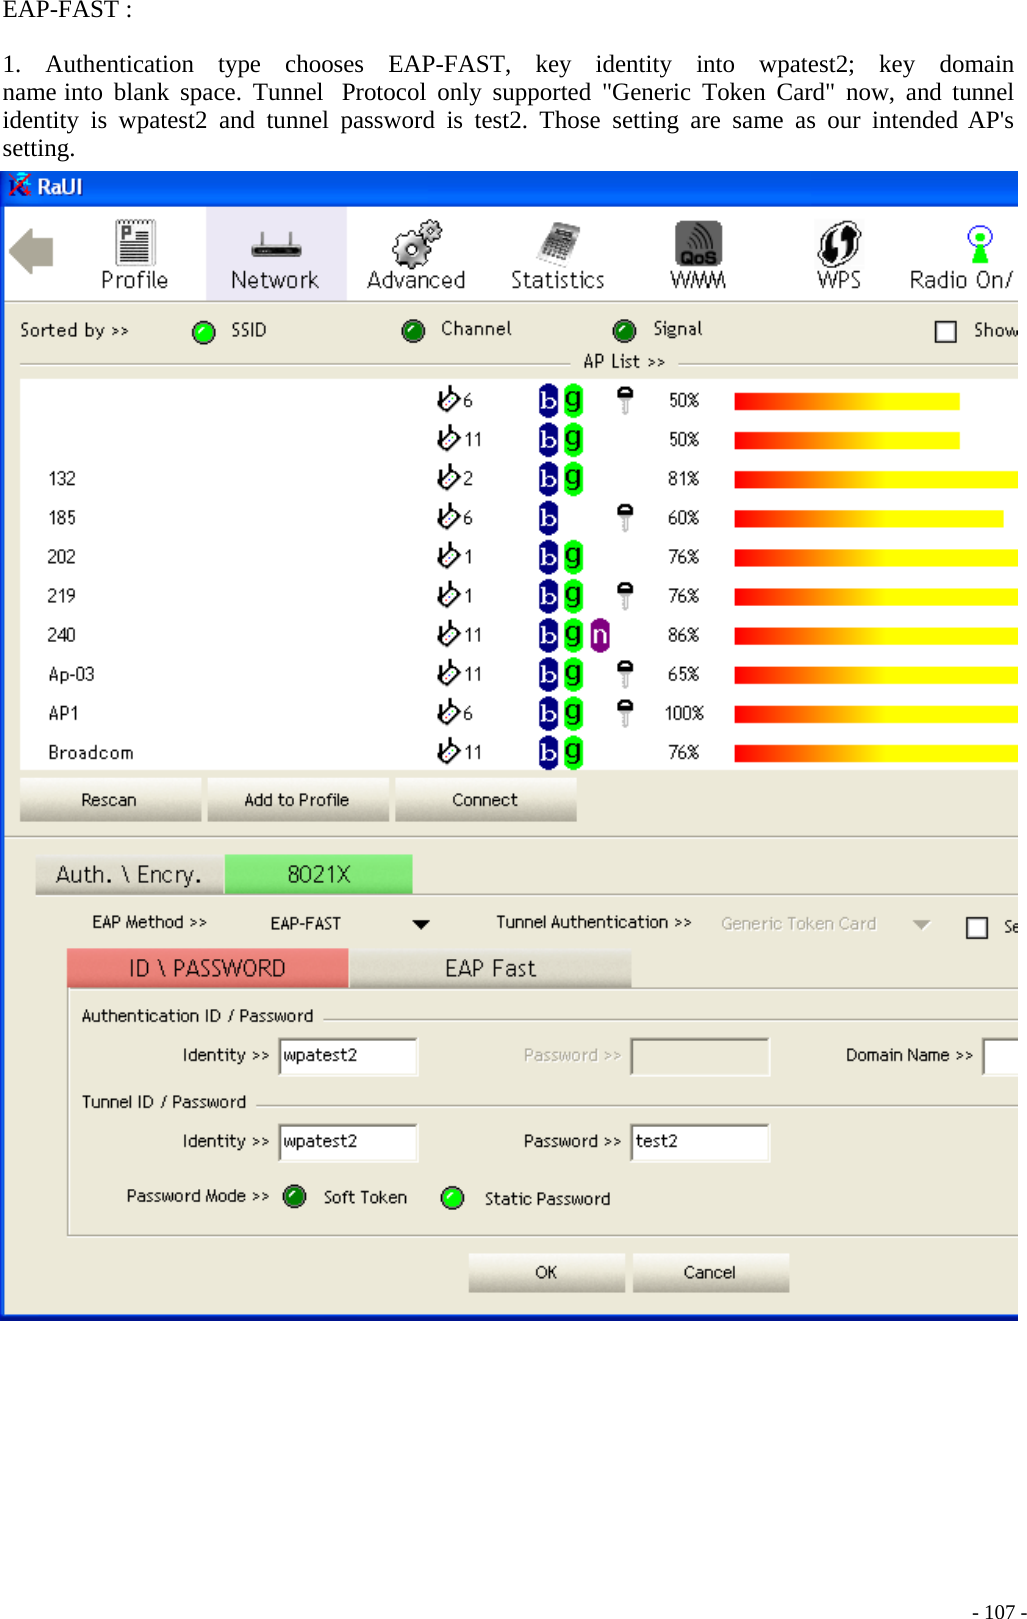Screen dimensions: 1027x1619
Task: Open the Advanced settings gear
Action: (x=416, y=255)
